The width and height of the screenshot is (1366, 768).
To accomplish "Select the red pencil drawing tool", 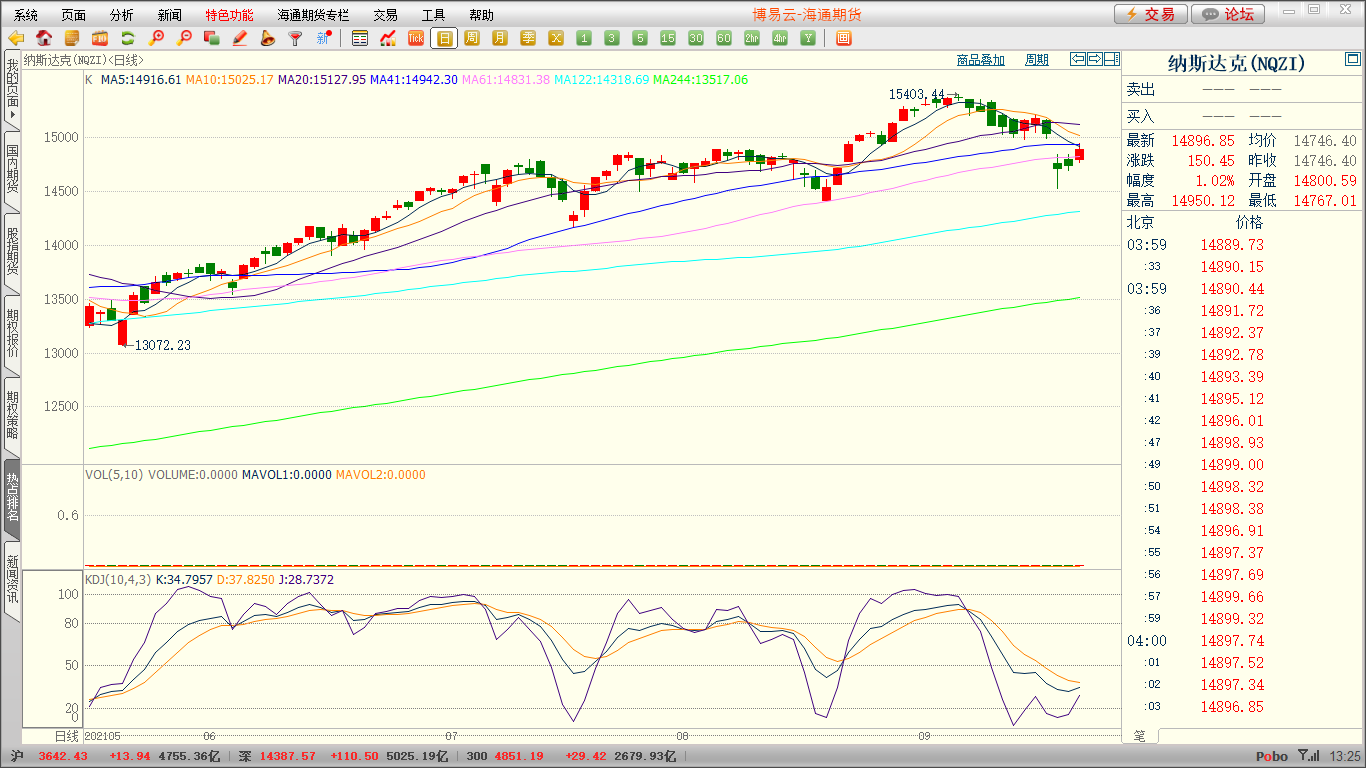I will 240,38.
